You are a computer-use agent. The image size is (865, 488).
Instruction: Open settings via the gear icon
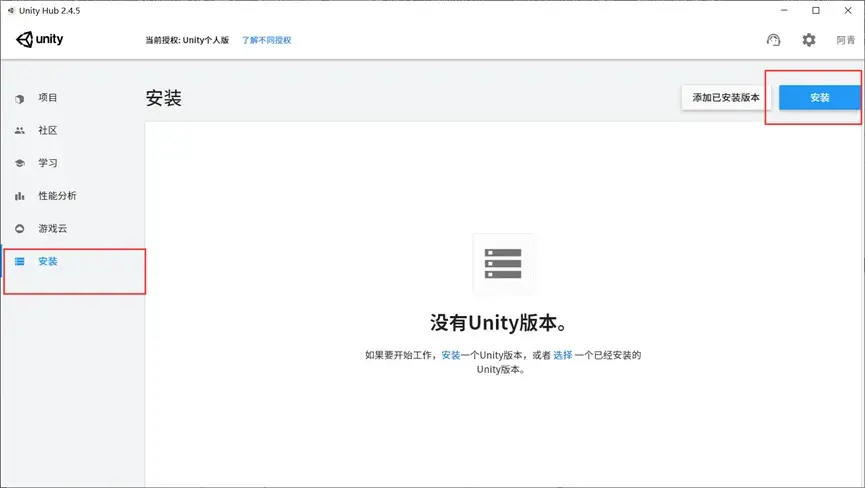[809, 40]
